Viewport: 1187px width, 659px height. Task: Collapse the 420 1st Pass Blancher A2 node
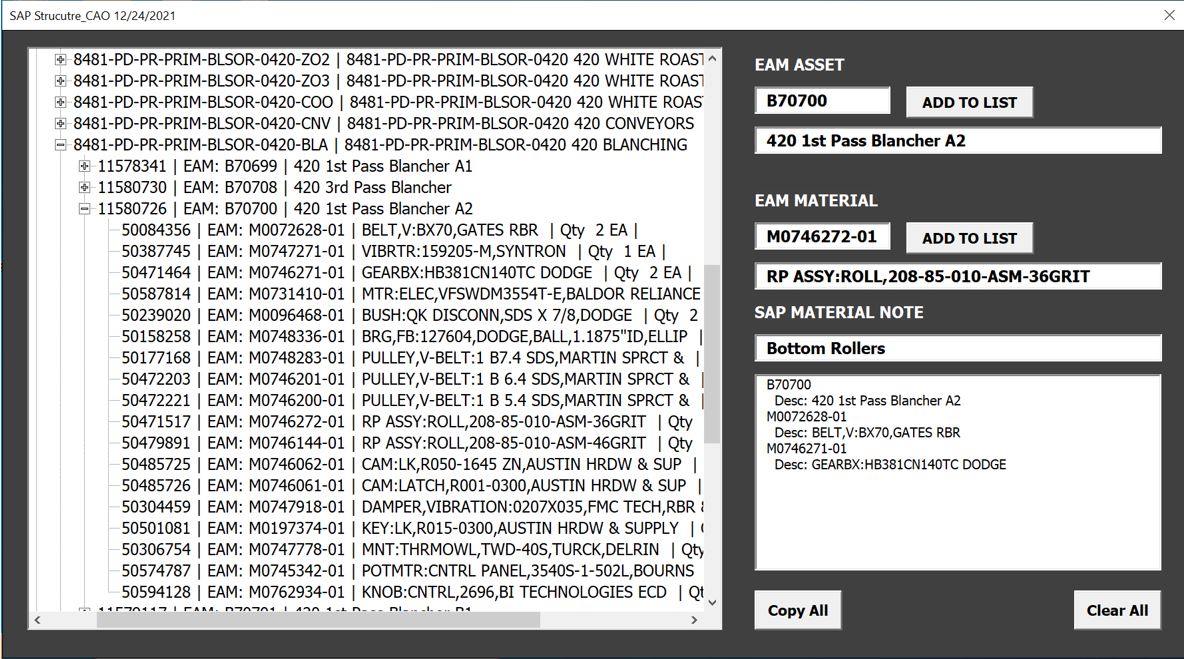tap(85, 209)
